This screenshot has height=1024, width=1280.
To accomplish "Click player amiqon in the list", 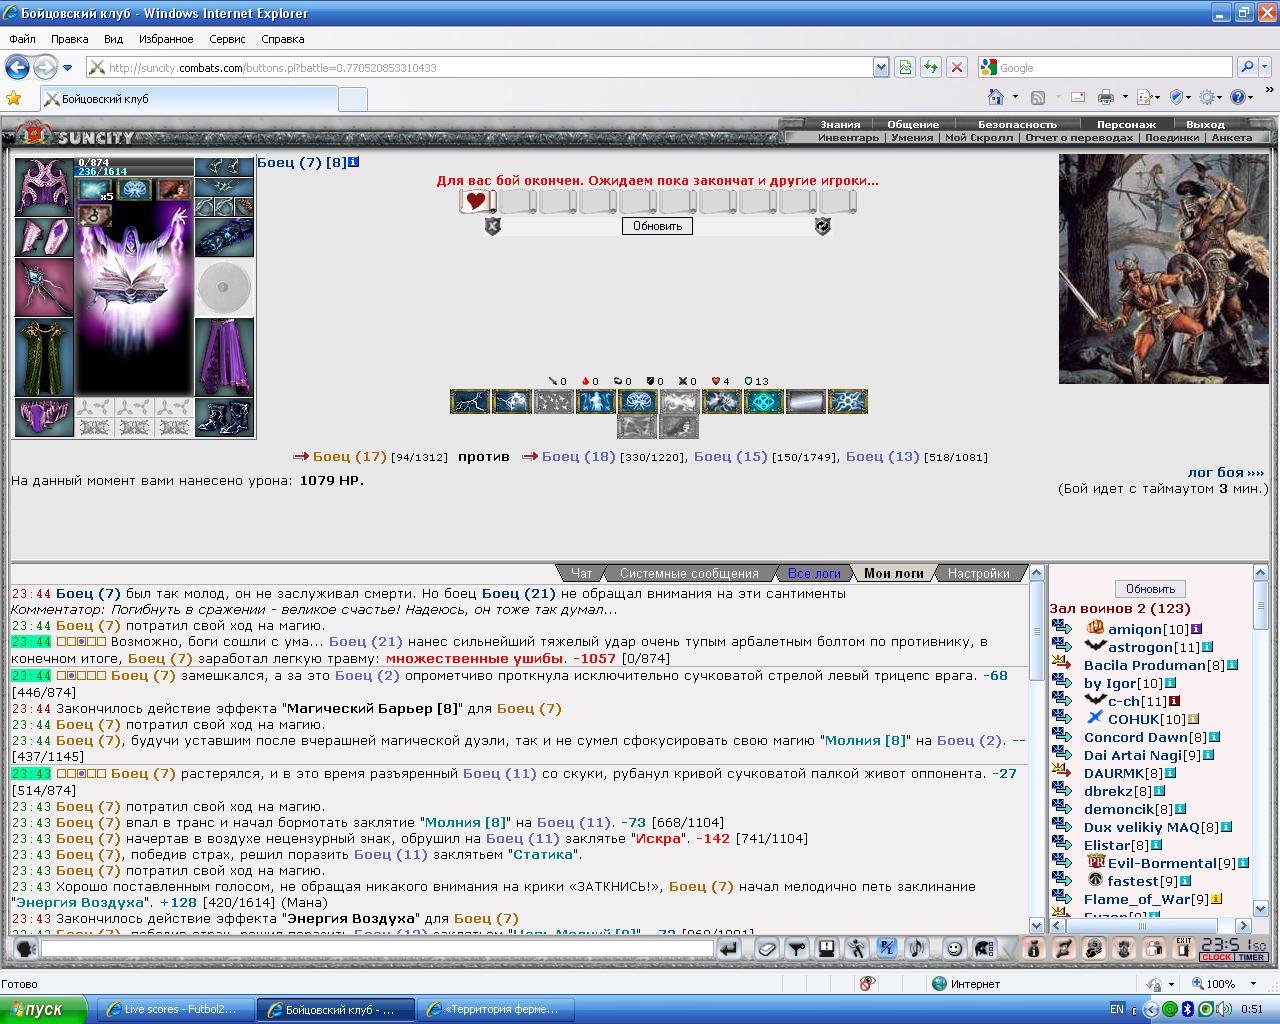I will click(x=1134, y=629).
